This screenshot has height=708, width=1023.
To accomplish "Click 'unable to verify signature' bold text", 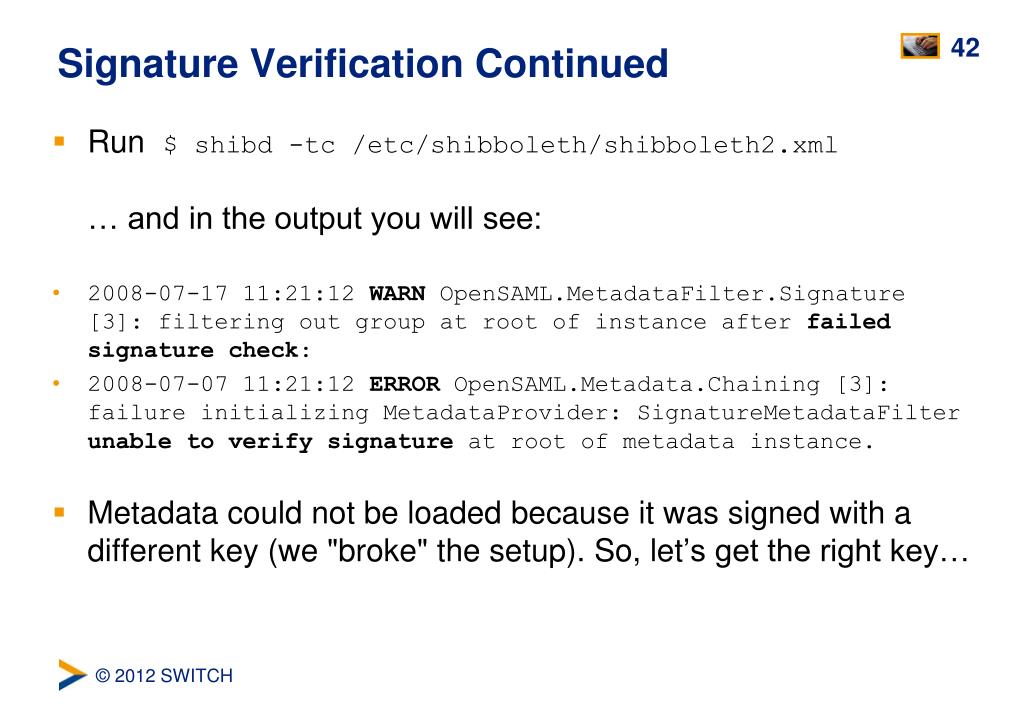I will tap(270, 442).
